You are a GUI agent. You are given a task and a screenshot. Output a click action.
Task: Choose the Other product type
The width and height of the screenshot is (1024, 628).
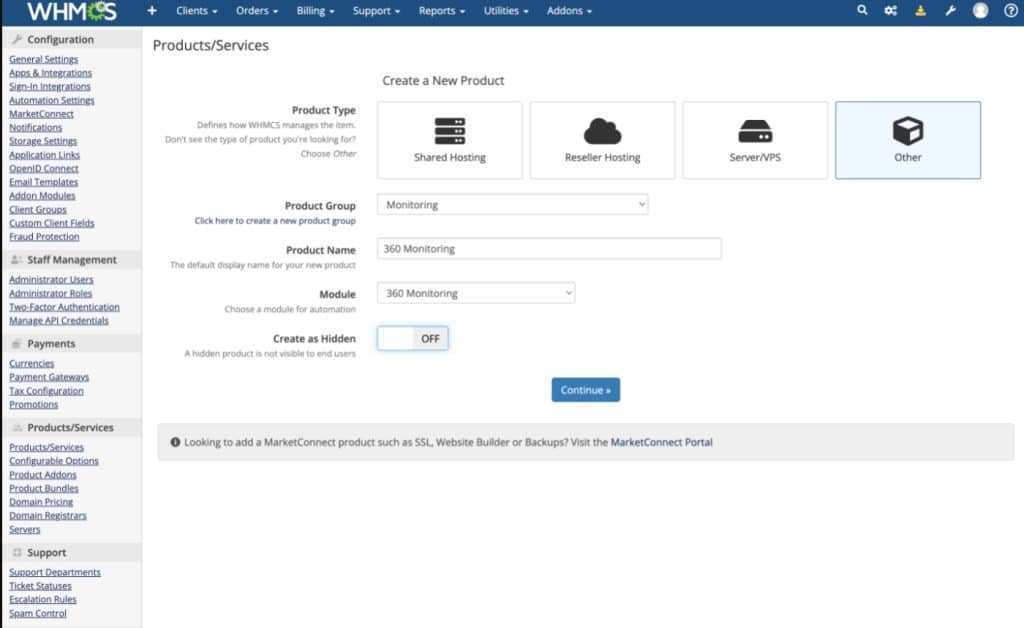tap(908, 140)
